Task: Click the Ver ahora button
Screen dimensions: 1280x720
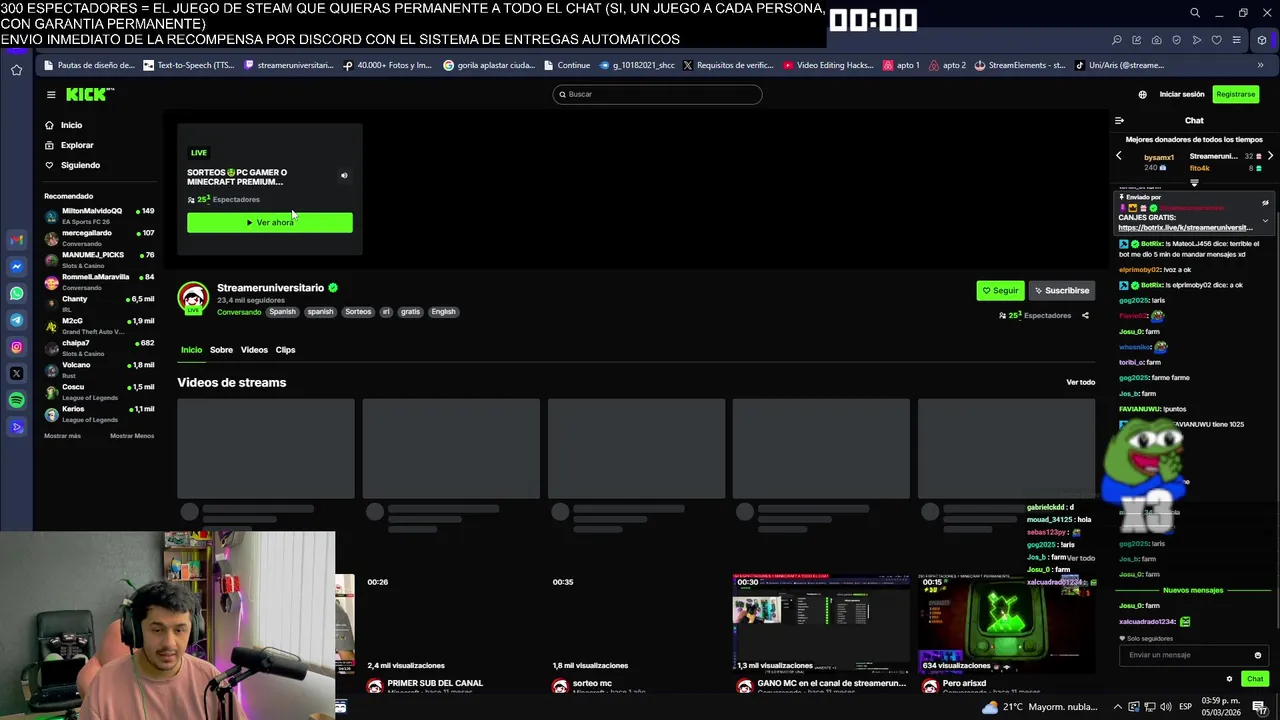Action: pos(270,222)
